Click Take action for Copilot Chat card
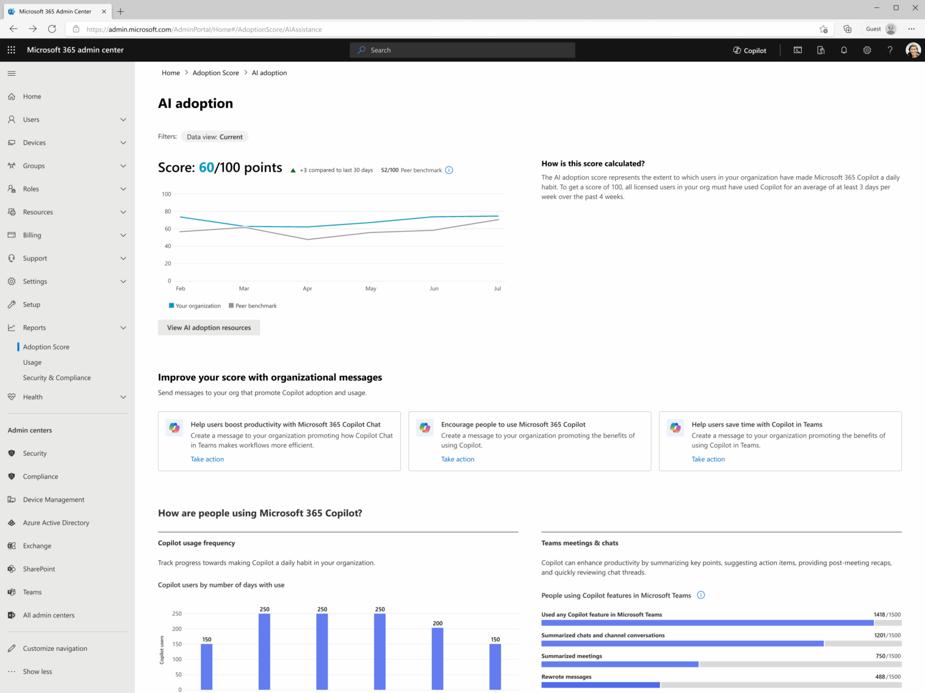The height and width of the screenshot is (693, 925). click(207, 459)
